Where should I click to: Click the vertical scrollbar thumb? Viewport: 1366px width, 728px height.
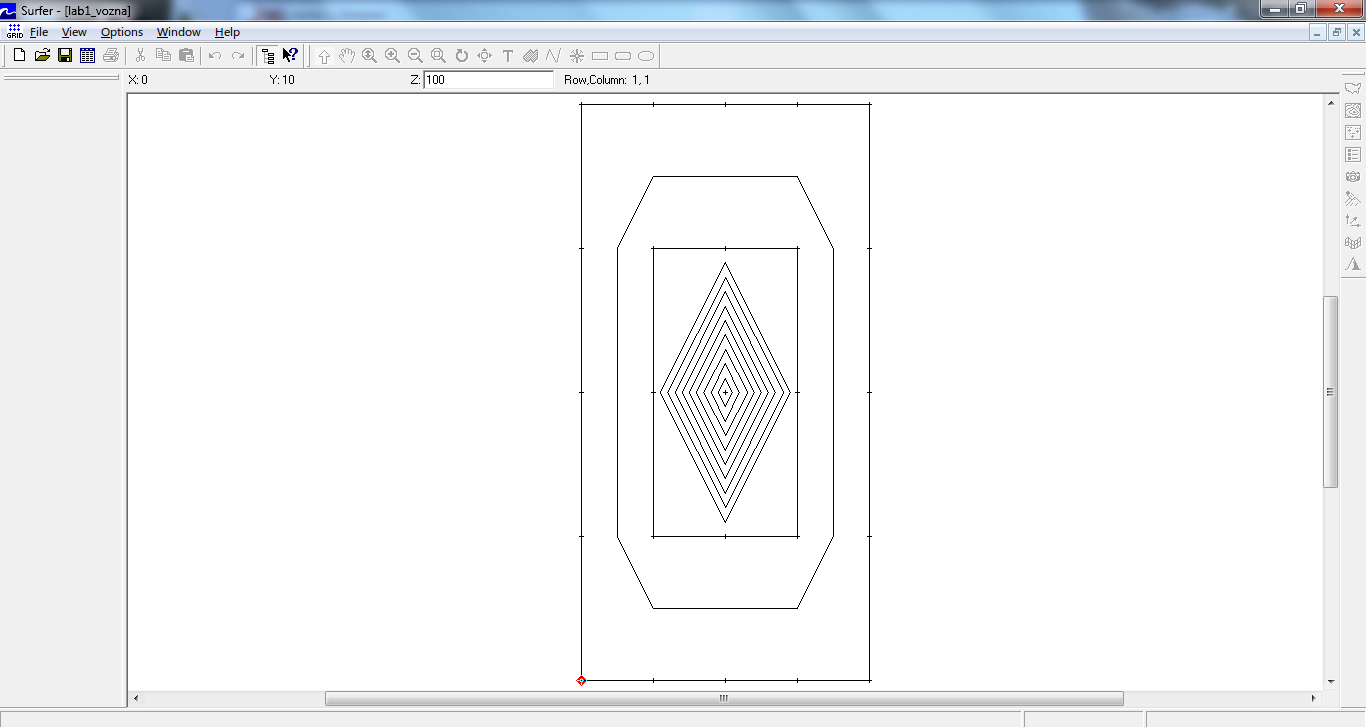point(1330,392)
